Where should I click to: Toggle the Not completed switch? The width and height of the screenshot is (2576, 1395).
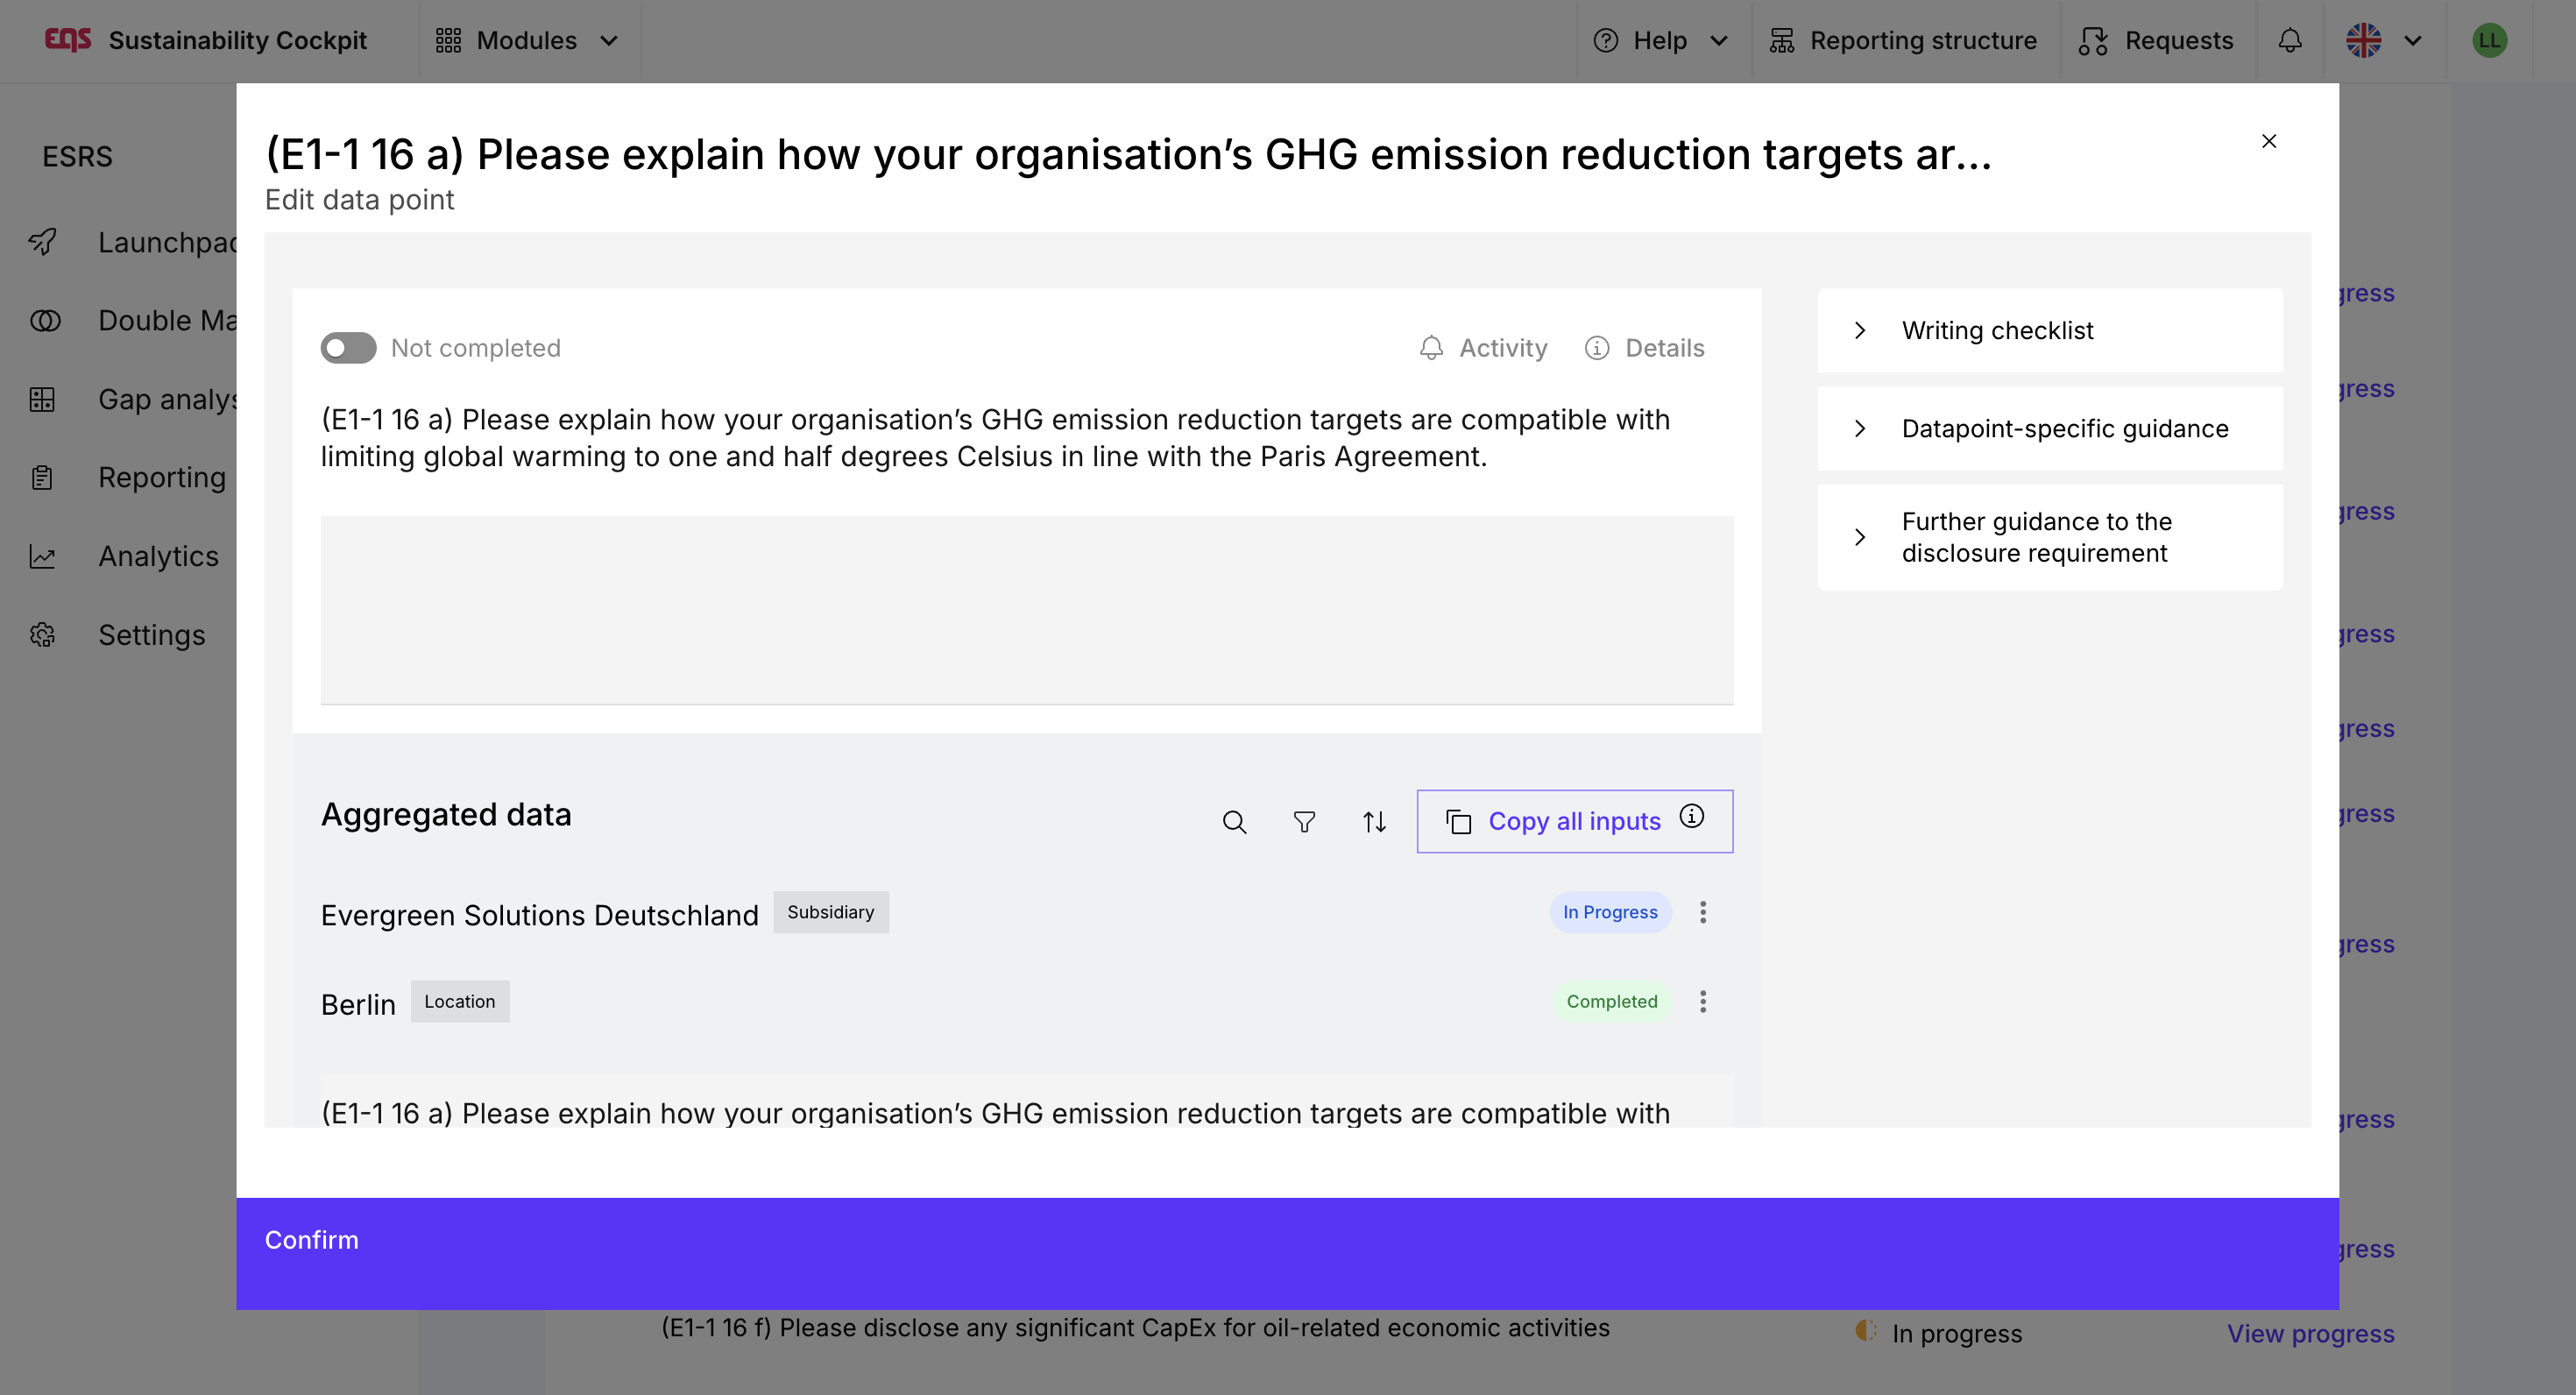[348, 348]
